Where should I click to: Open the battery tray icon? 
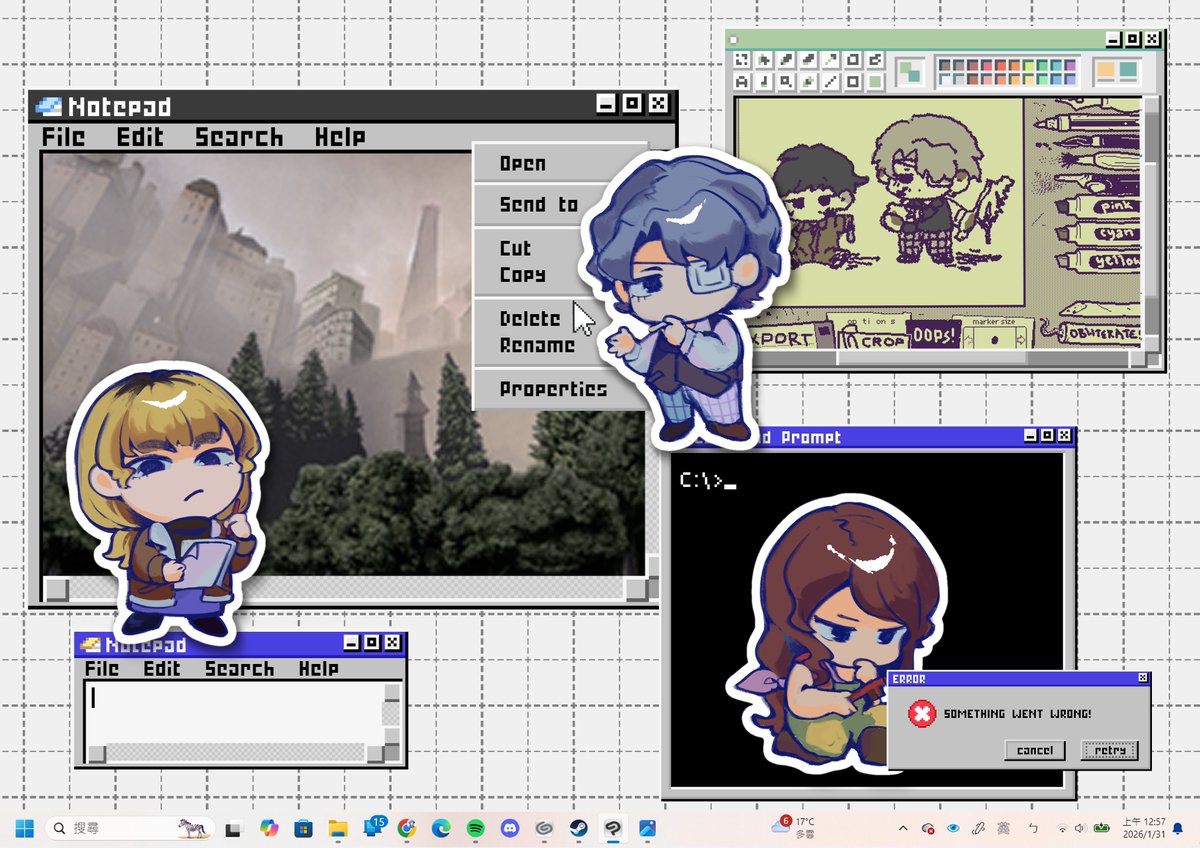click(x=1101, y=827)
